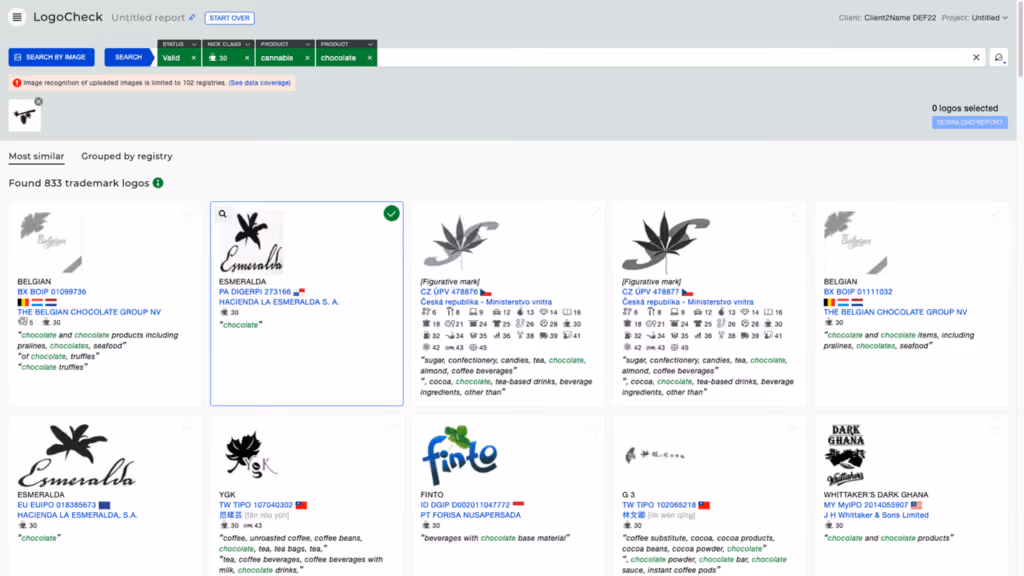Viewport: 1024px width, 576px height.
Task: Open ID DGIP D002011047772 registry link
Action: (x=465, y=505)
